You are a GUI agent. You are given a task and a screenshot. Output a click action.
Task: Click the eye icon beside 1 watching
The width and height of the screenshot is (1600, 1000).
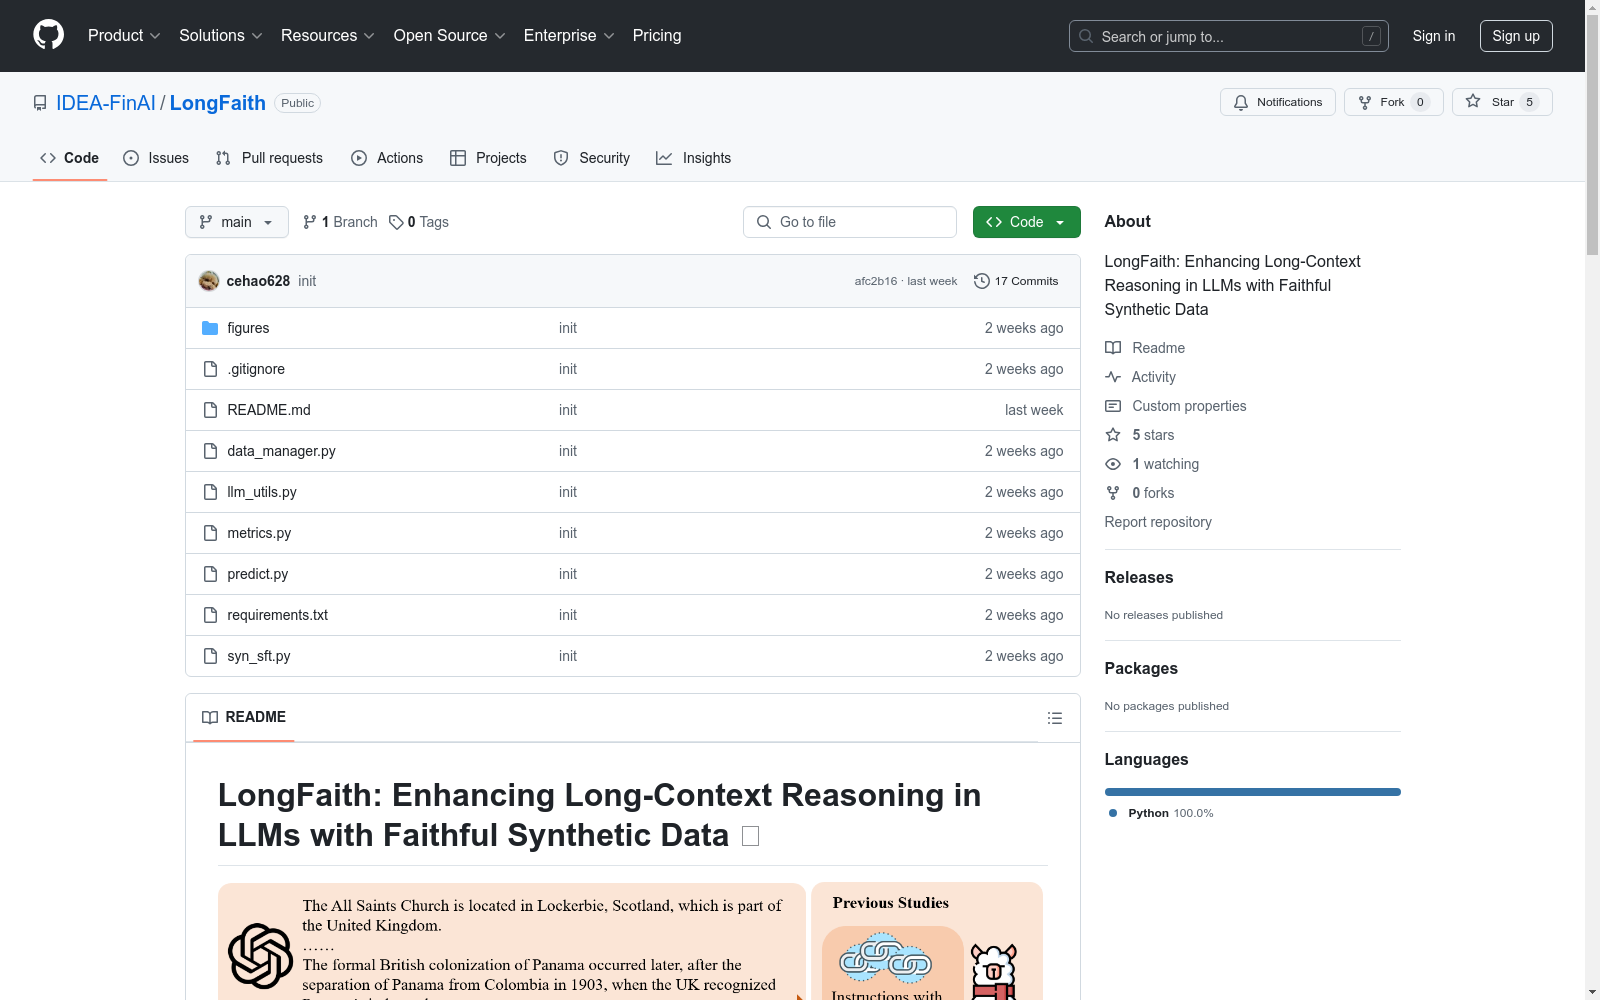(1113, 464)
